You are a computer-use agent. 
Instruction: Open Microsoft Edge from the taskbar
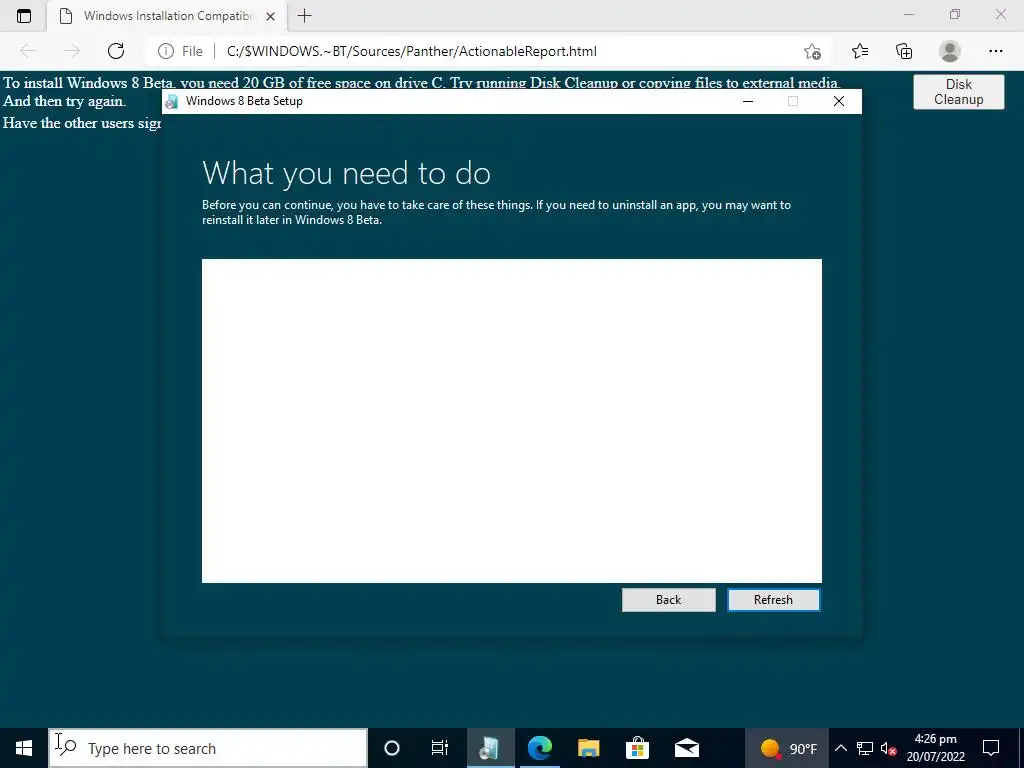click(539, 748)
